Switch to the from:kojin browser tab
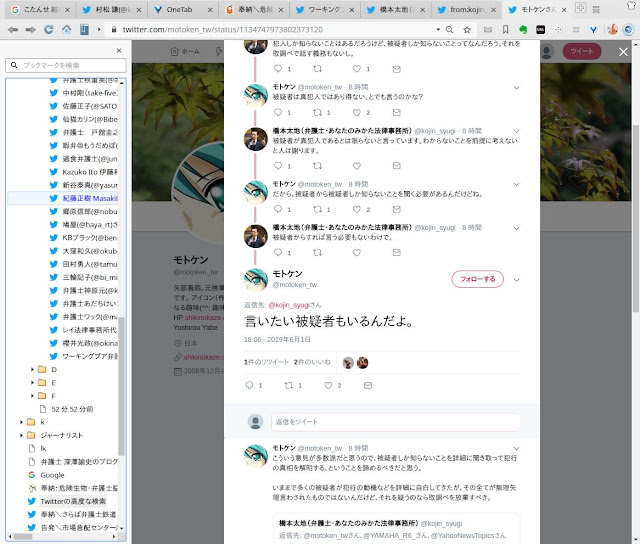This screenshot has width=640, height=544. tap(467, 9)
